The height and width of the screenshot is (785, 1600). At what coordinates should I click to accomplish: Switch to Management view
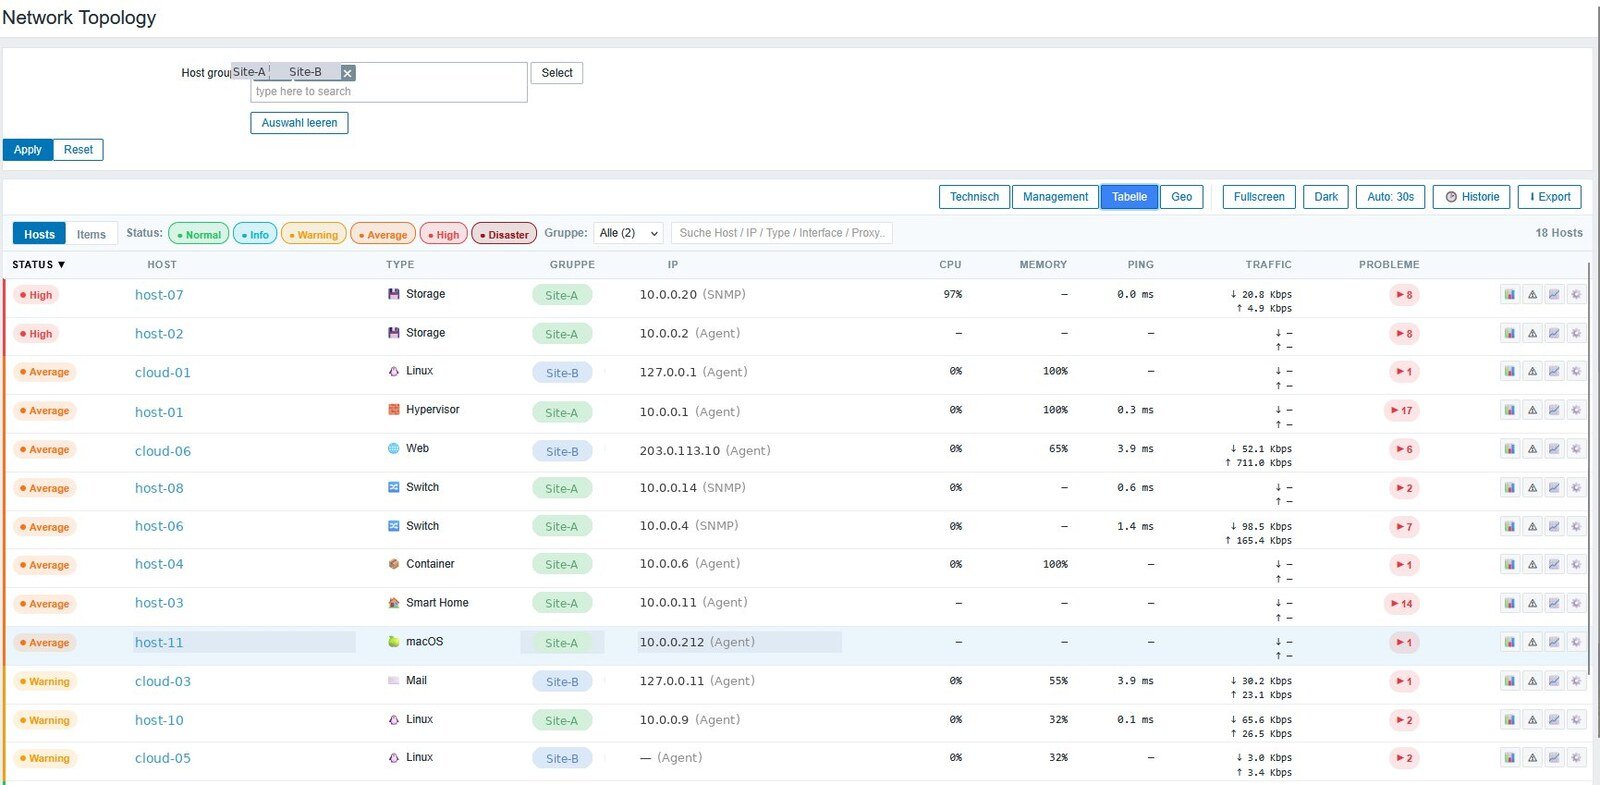coord(1055,197)
